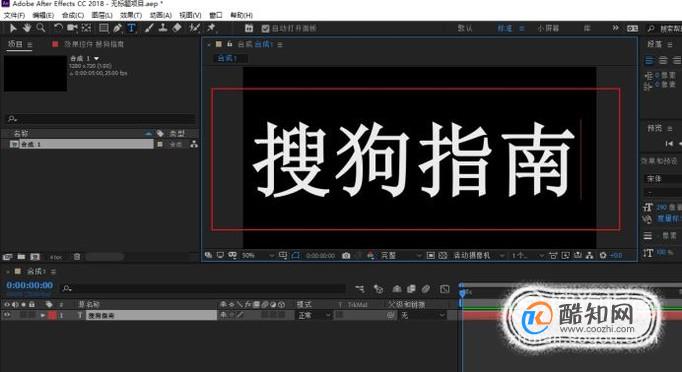682x372 pixels.
Task: Take snapshot with camera icon
Action: tap(346, 255)
